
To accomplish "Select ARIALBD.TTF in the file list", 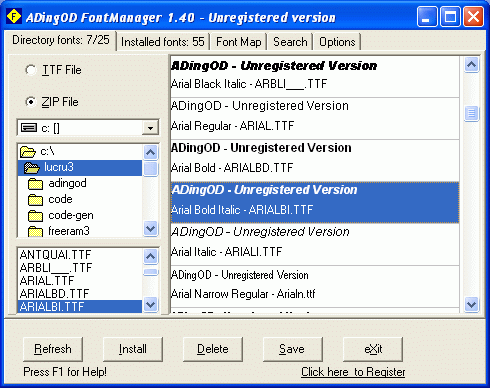I will coord(80,294).
